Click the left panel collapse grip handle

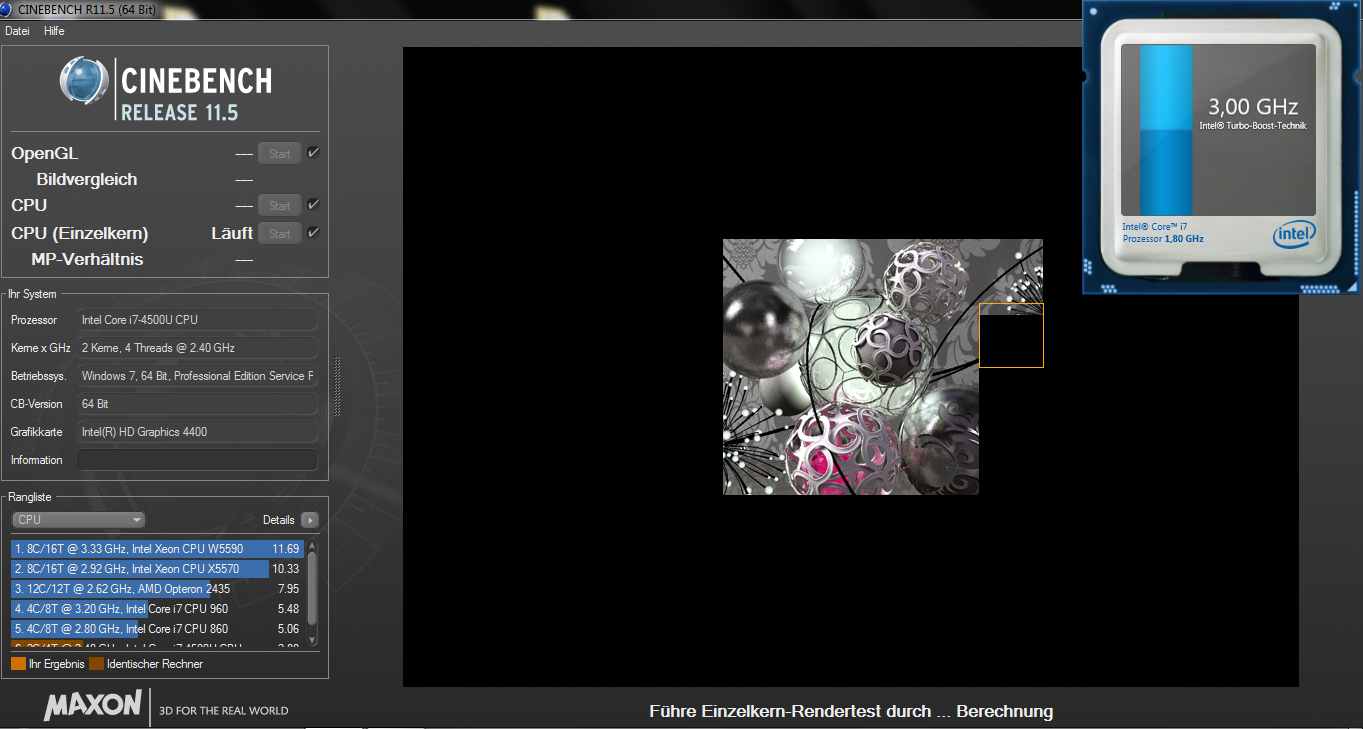(x=337, y=385)
